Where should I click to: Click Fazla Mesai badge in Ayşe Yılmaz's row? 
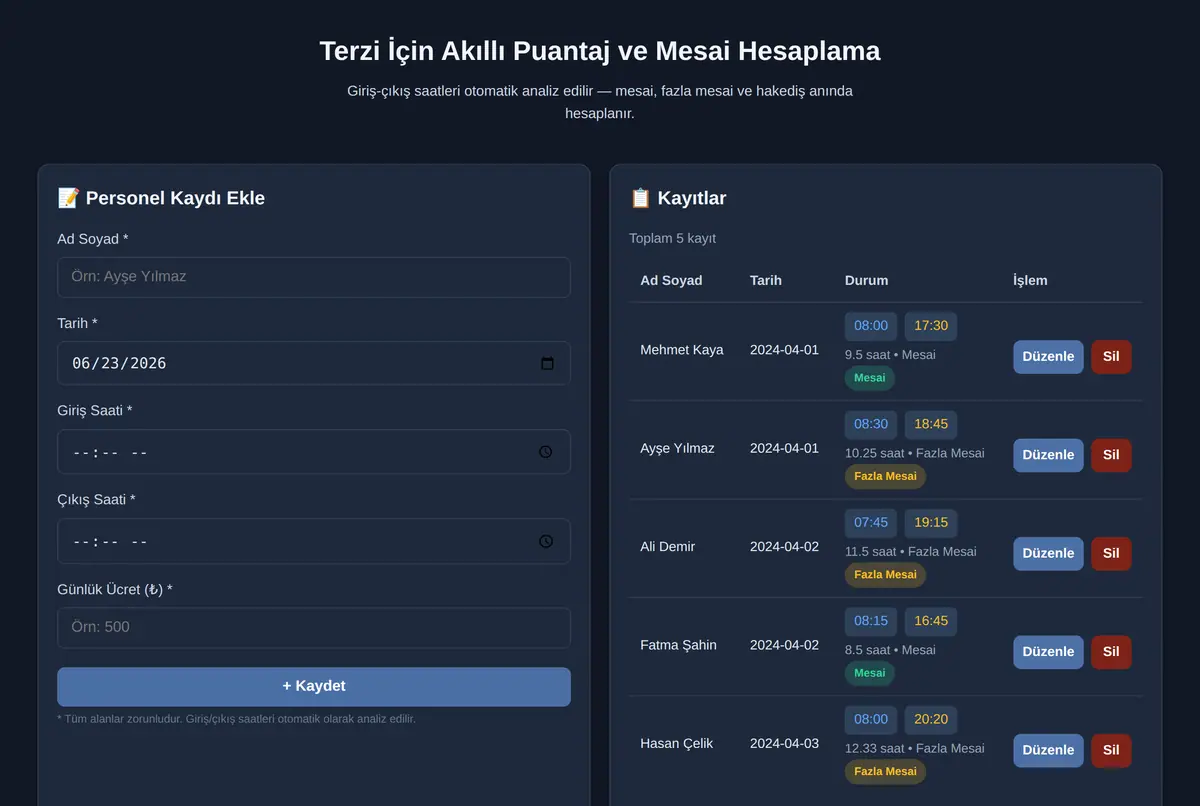[885, 476]
